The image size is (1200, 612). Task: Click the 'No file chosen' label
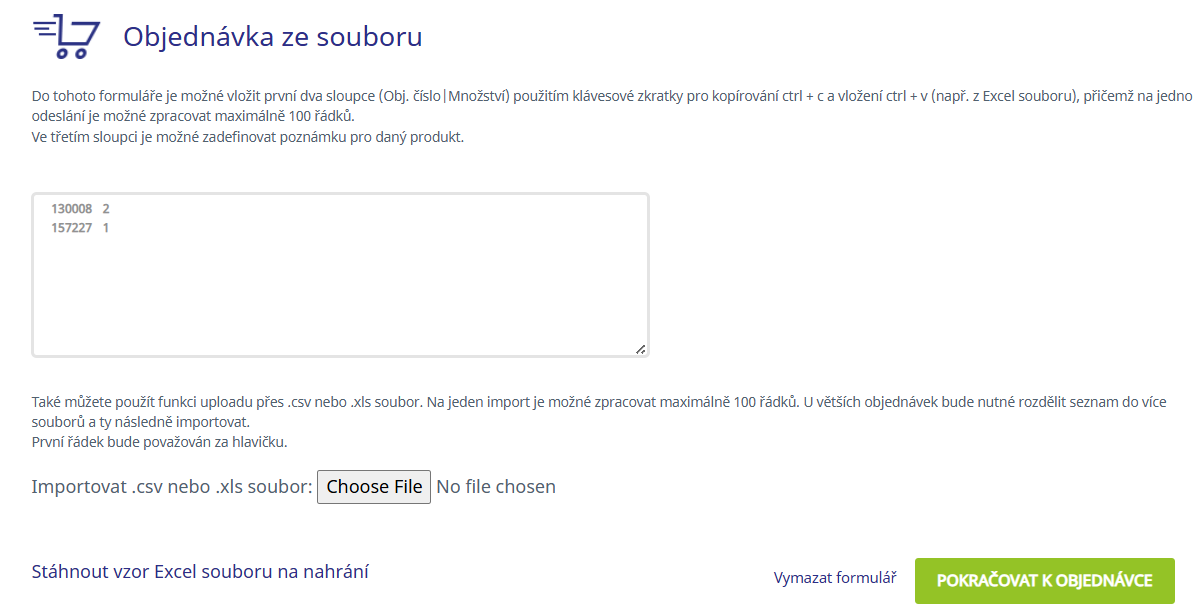[496, 487]
